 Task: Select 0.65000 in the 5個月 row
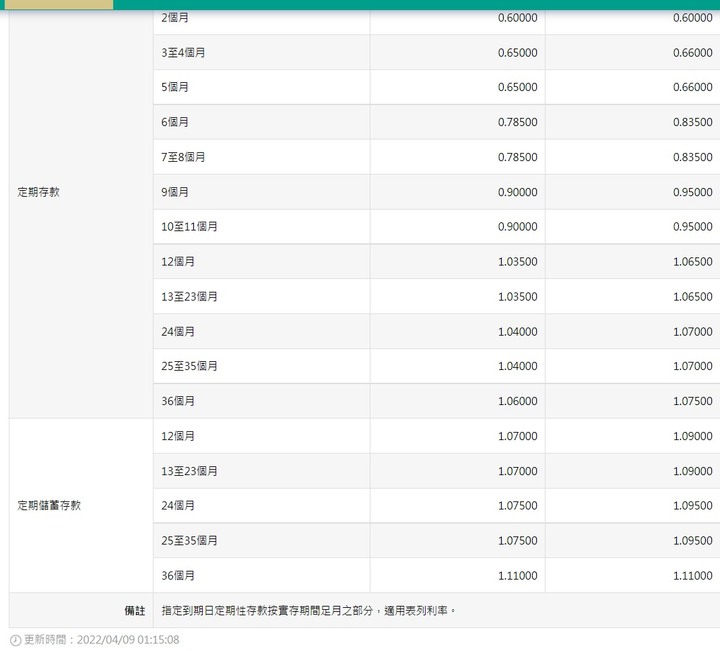[x=518, y=87]
